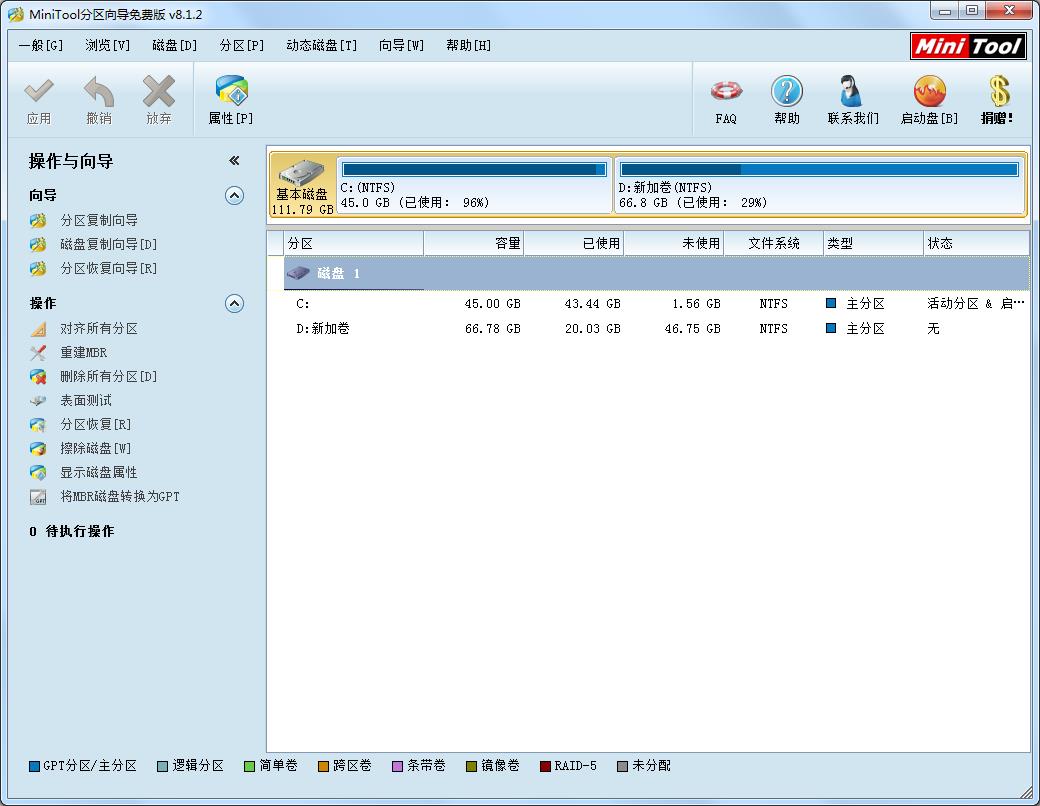Sort by the File System (文件系统) column header
1040x806 pixels.
pos(773,243)
